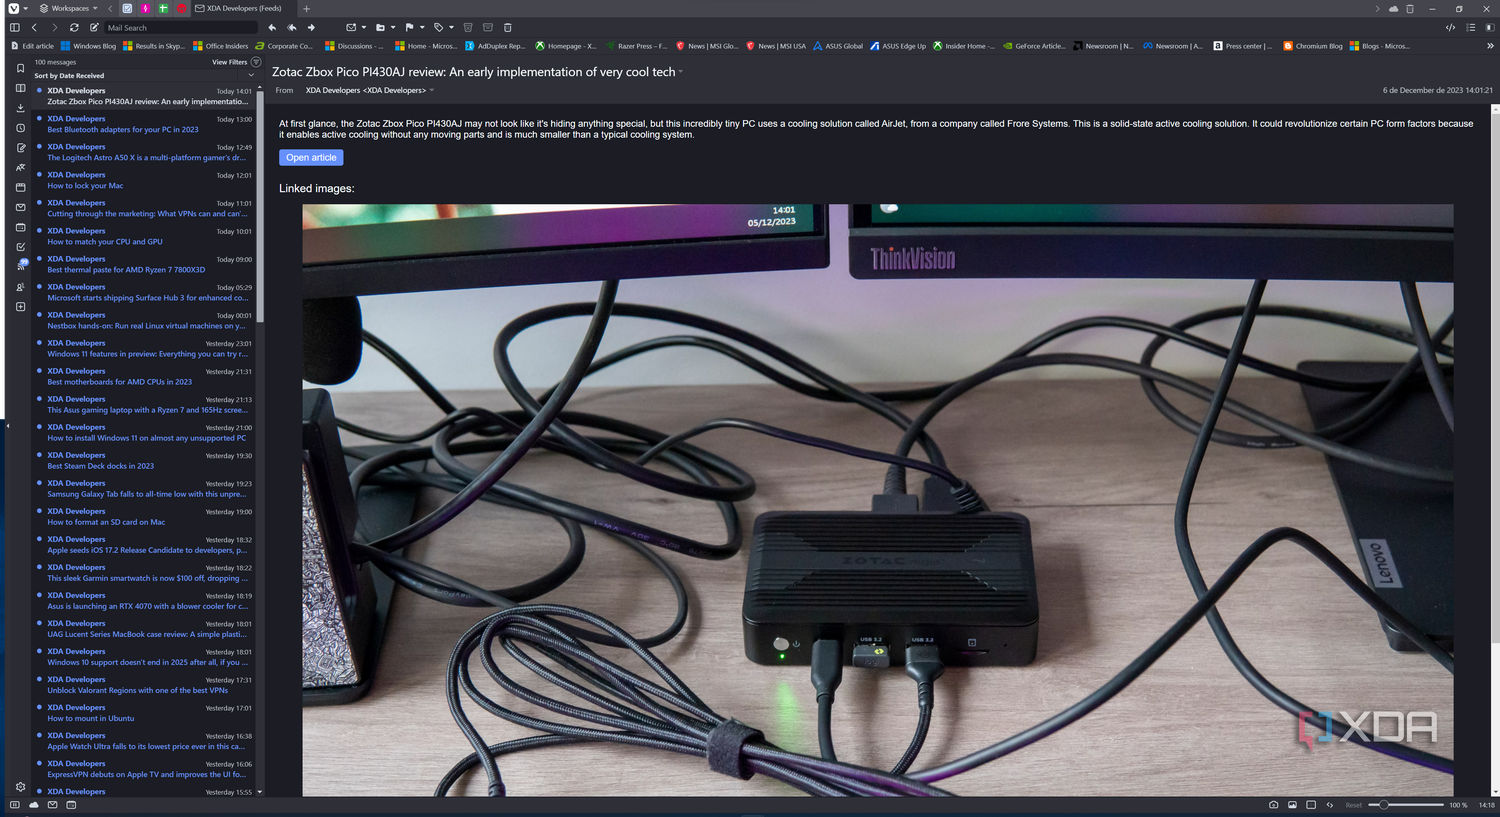Image resolution: width=1500 pixels, height=817 pixels.
Task: Open the Edit article bookmark
Action: point(32,46)
